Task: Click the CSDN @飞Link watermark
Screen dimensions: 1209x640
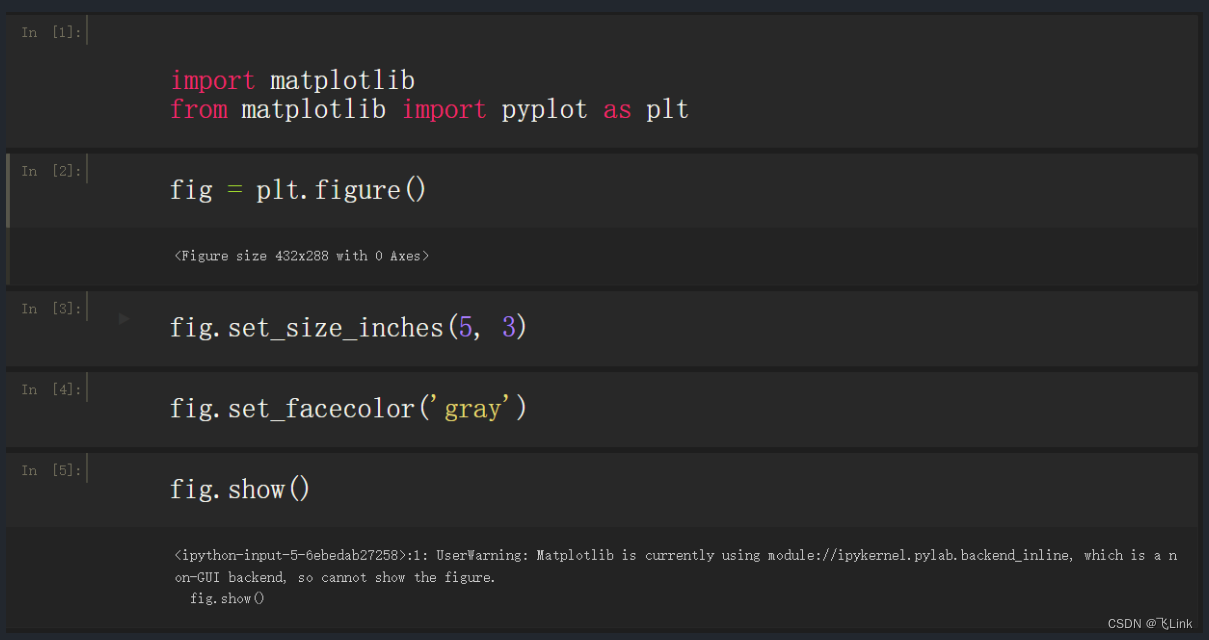Action: coord(1149,624)
